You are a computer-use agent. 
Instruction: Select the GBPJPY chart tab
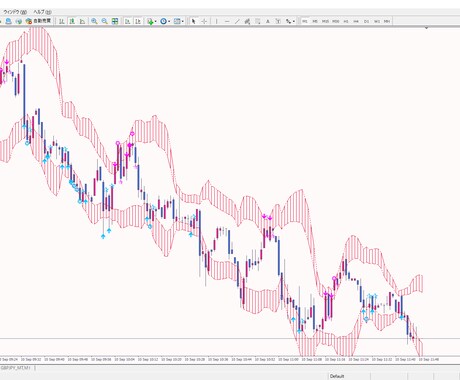click(16, 368)
